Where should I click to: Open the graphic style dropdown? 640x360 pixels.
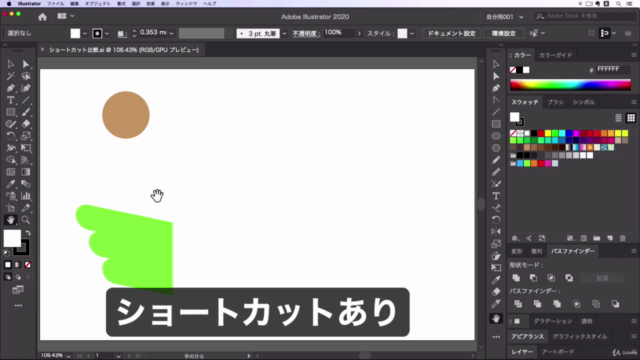click(x=412, y=33)
